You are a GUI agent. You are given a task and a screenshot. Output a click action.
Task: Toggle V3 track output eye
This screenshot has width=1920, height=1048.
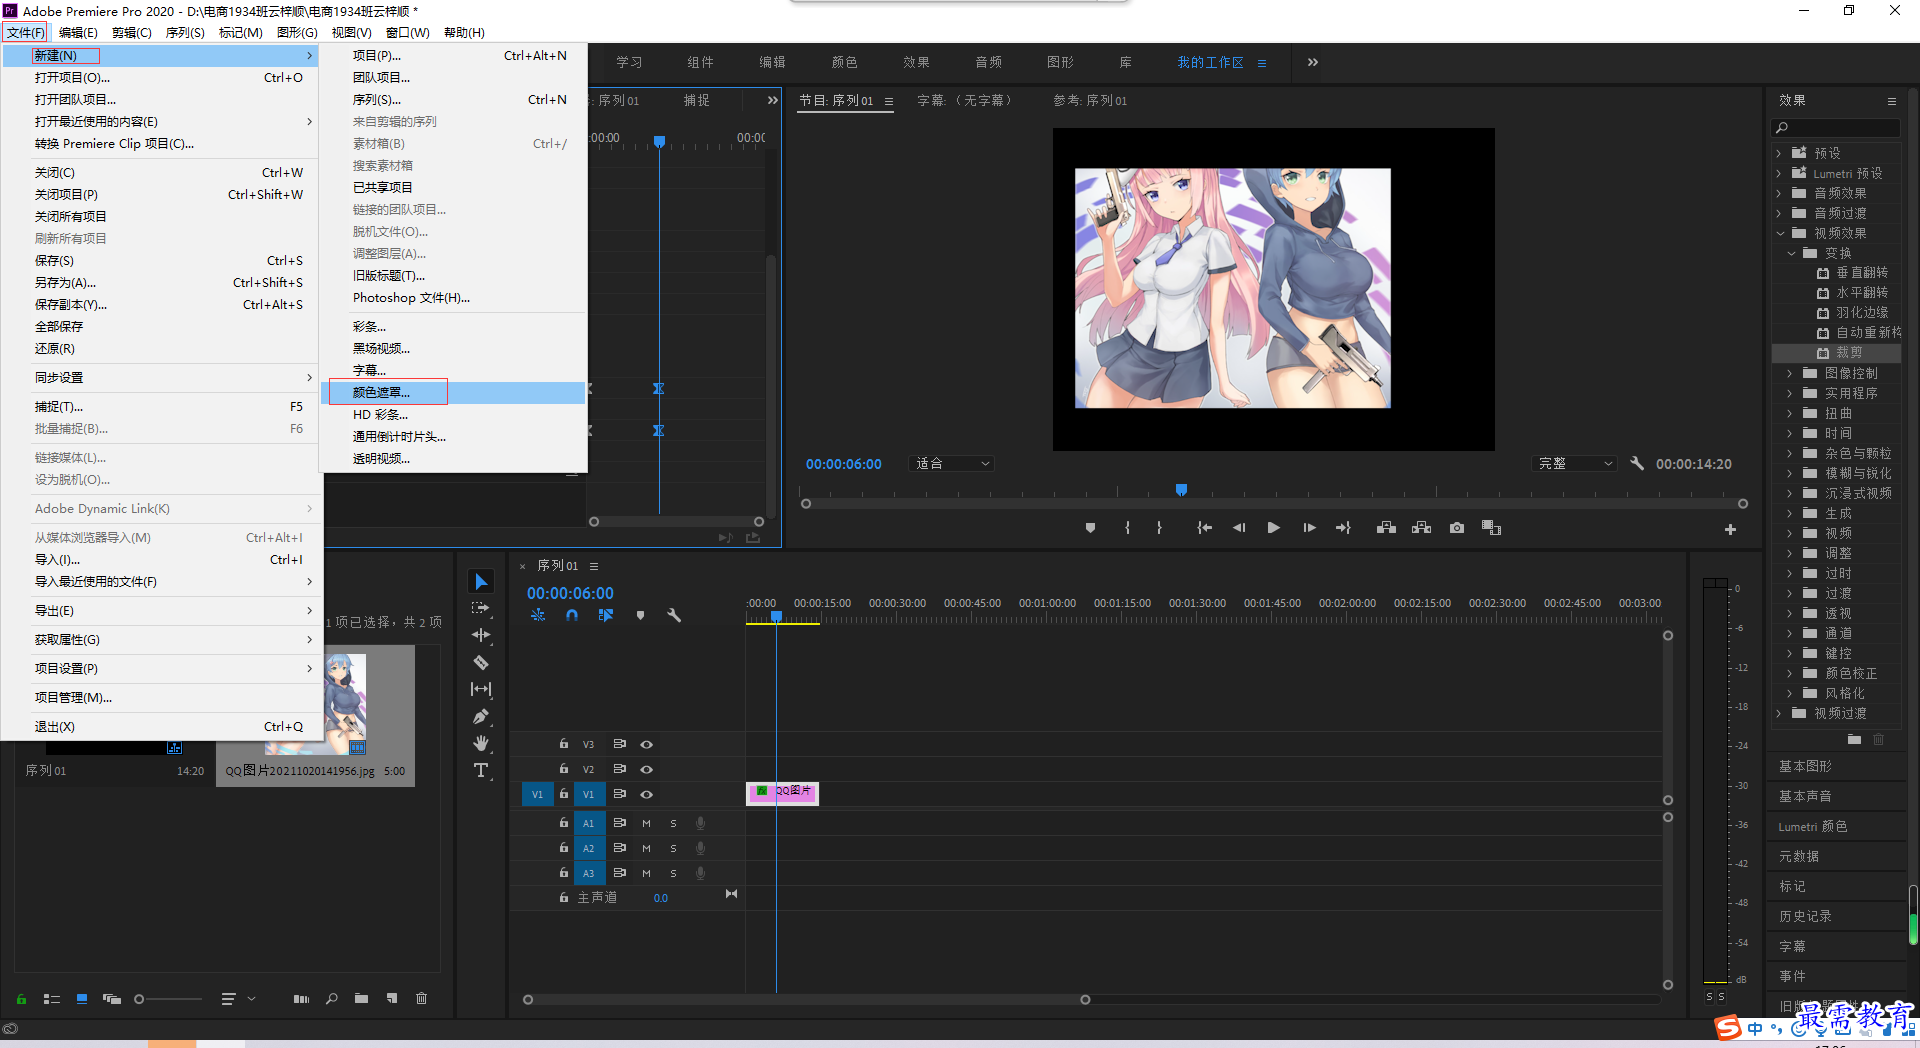[x=646, y=744]
